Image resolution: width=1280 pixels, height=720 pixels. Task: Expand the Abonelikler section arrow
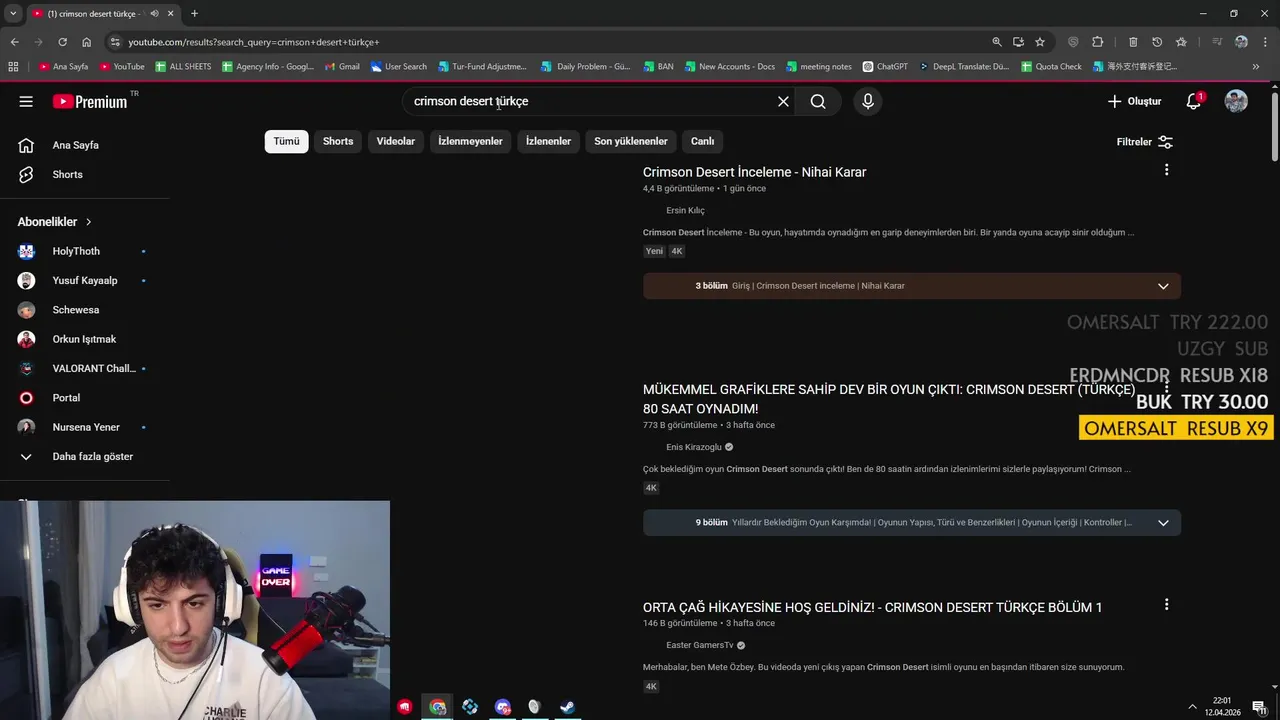coord(88,222)
